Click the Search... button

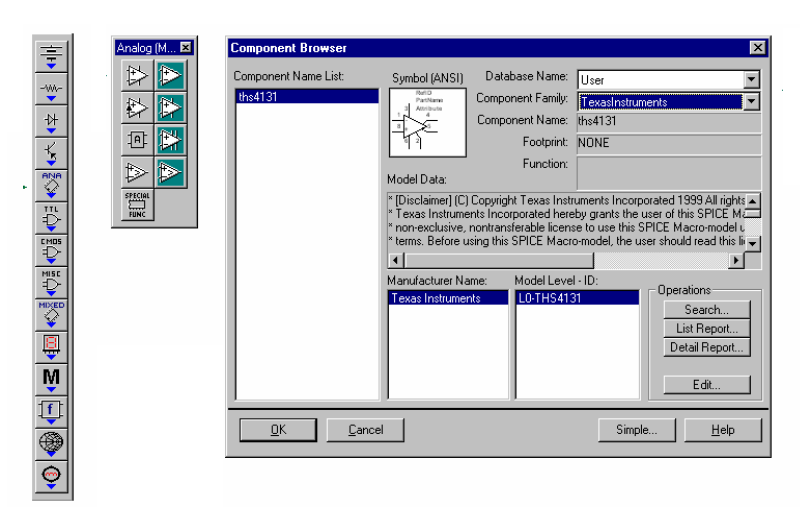(707, 310)
